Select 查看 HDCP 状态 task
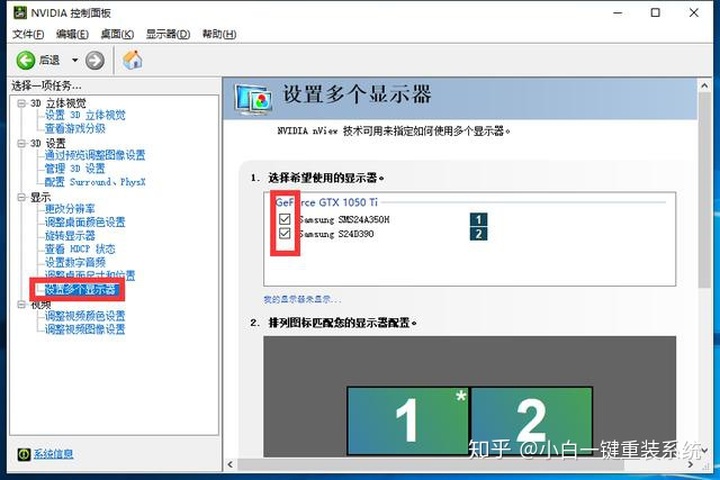Image resolution: width=720 pixels, height=480 pixels. [x=80, y=249]
